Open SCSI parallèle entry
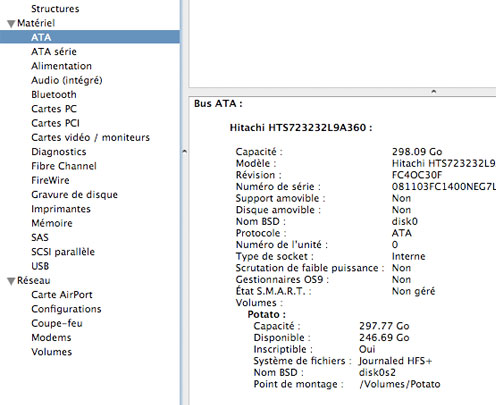 [x=63, y=252]
